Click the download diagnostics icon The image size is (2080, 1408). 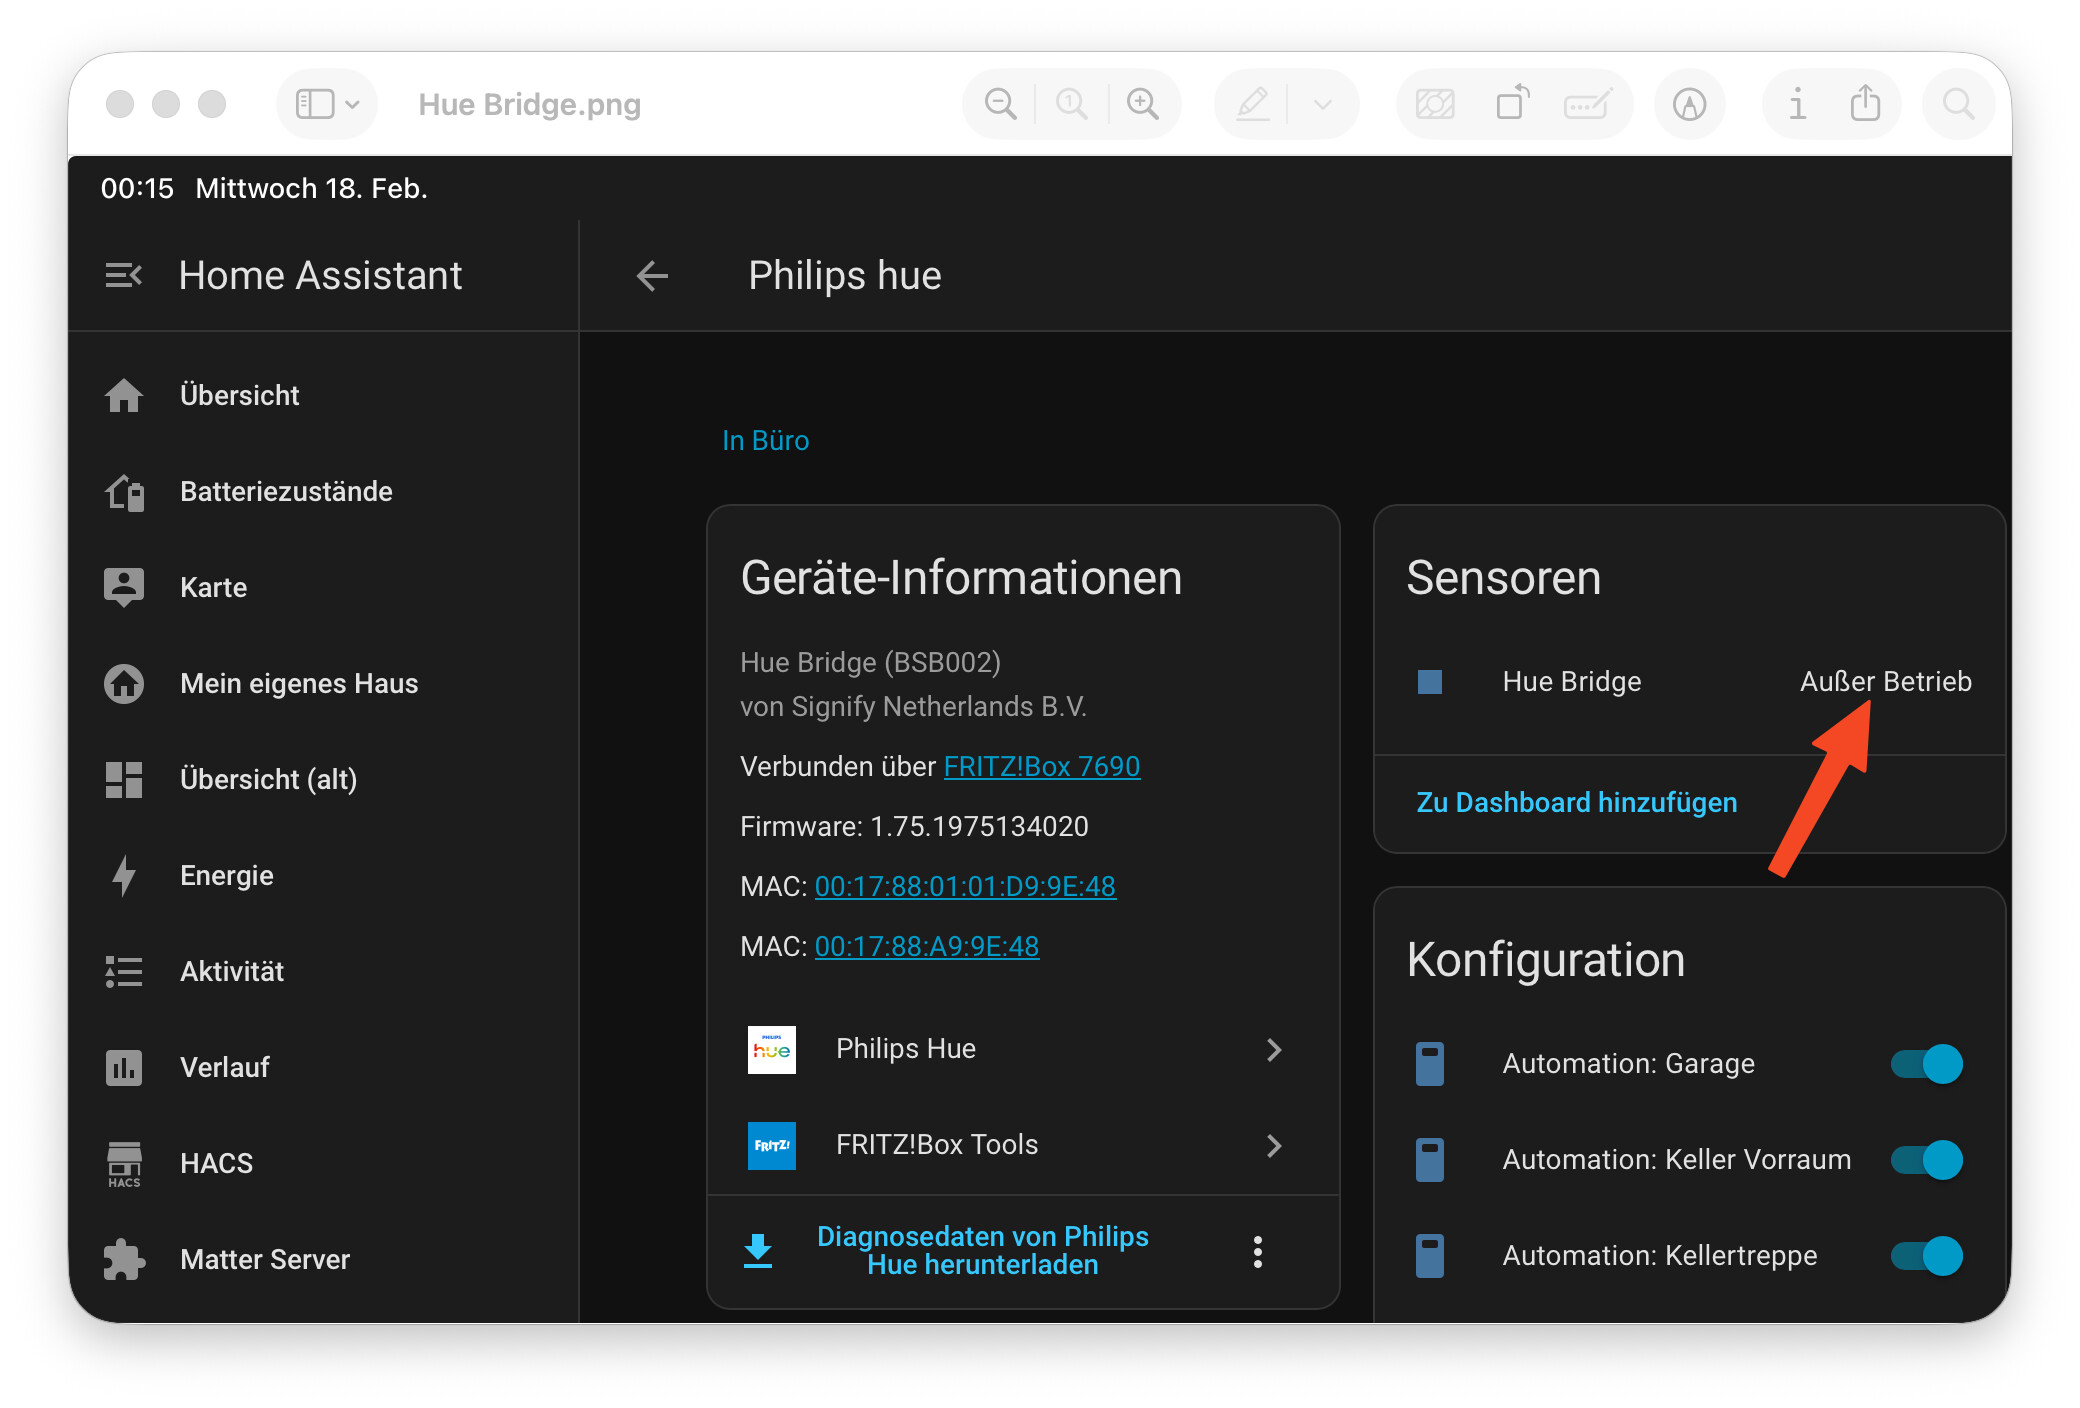[x=758, y=1250]
